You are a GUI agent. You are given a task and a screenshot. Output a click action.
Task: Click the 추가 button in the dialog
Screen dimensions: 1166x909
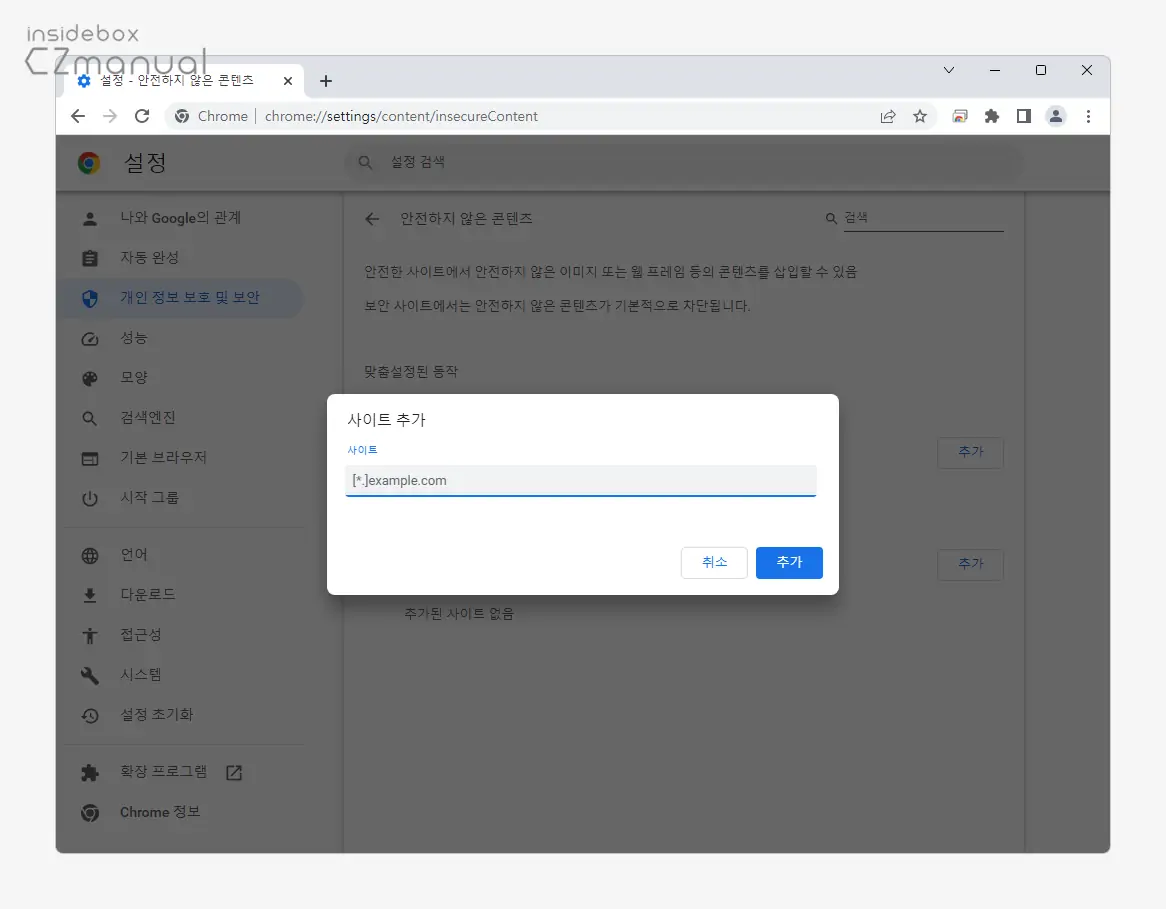(789, 562)
